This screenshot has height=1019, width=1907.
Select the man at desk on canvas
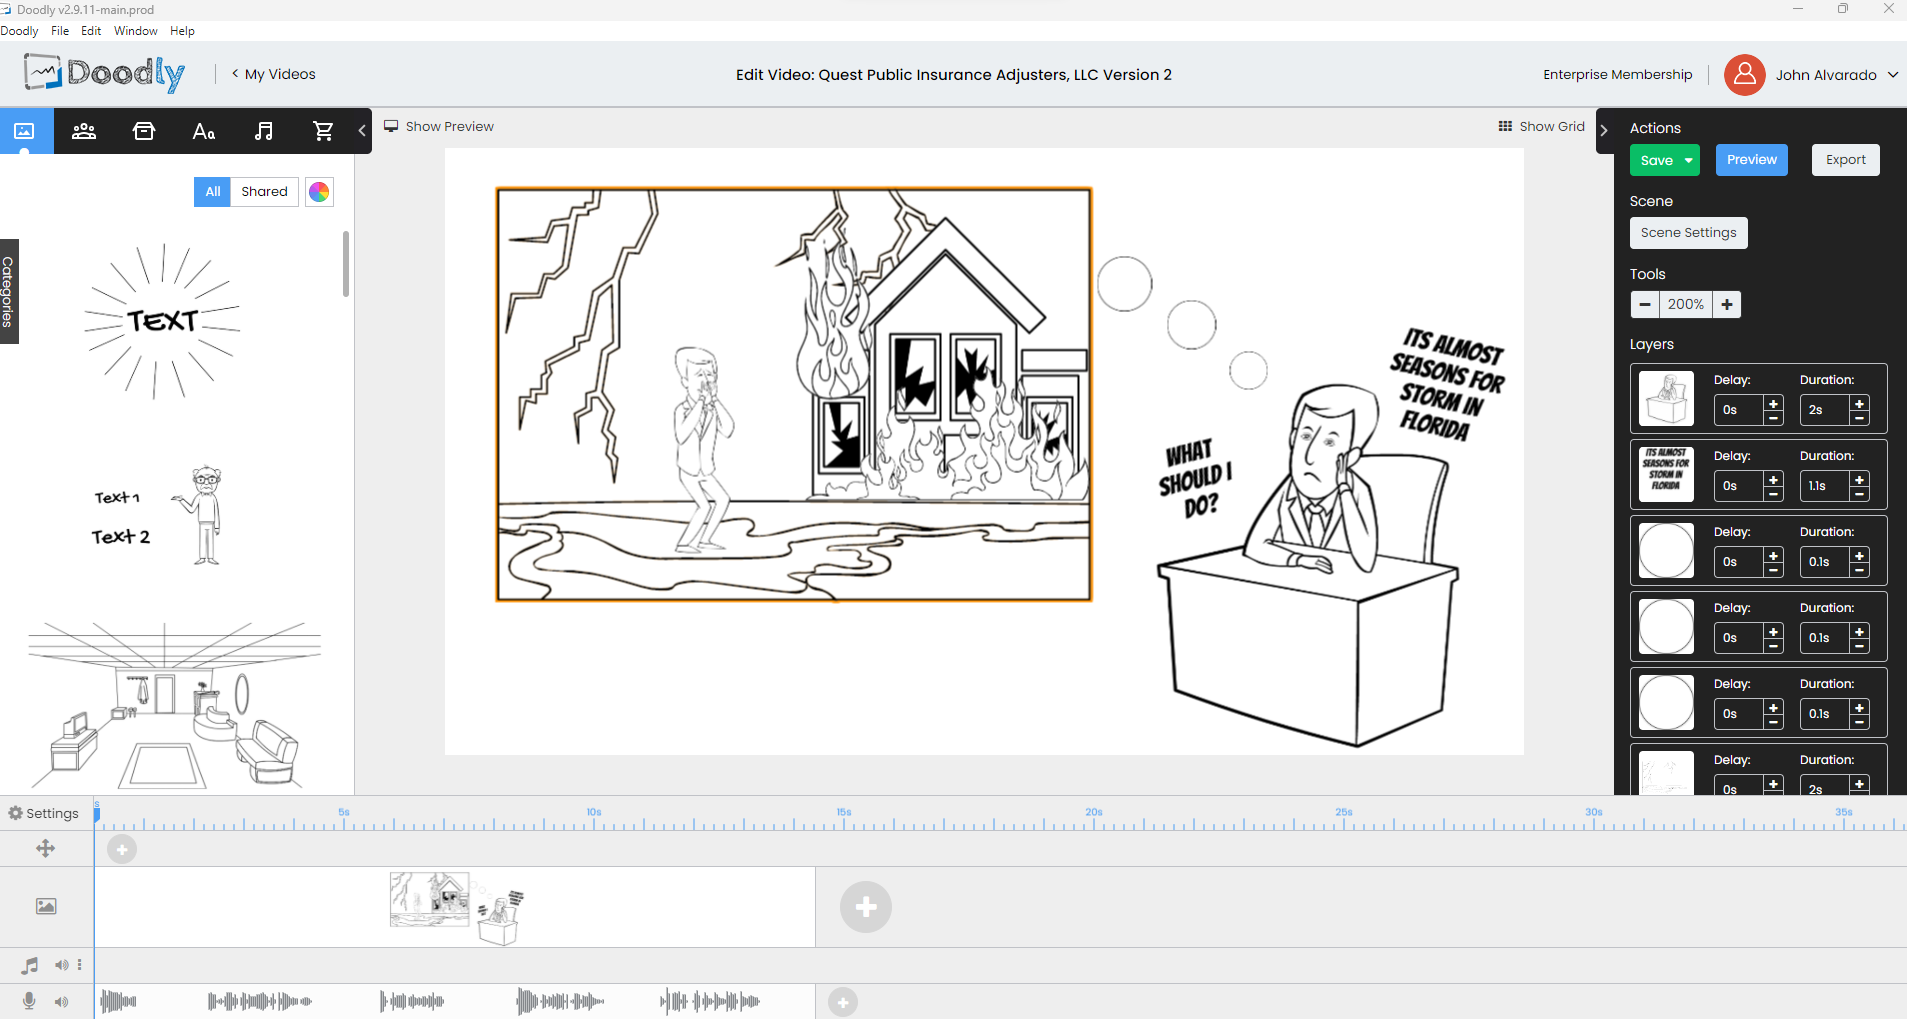pos(1309,566)
